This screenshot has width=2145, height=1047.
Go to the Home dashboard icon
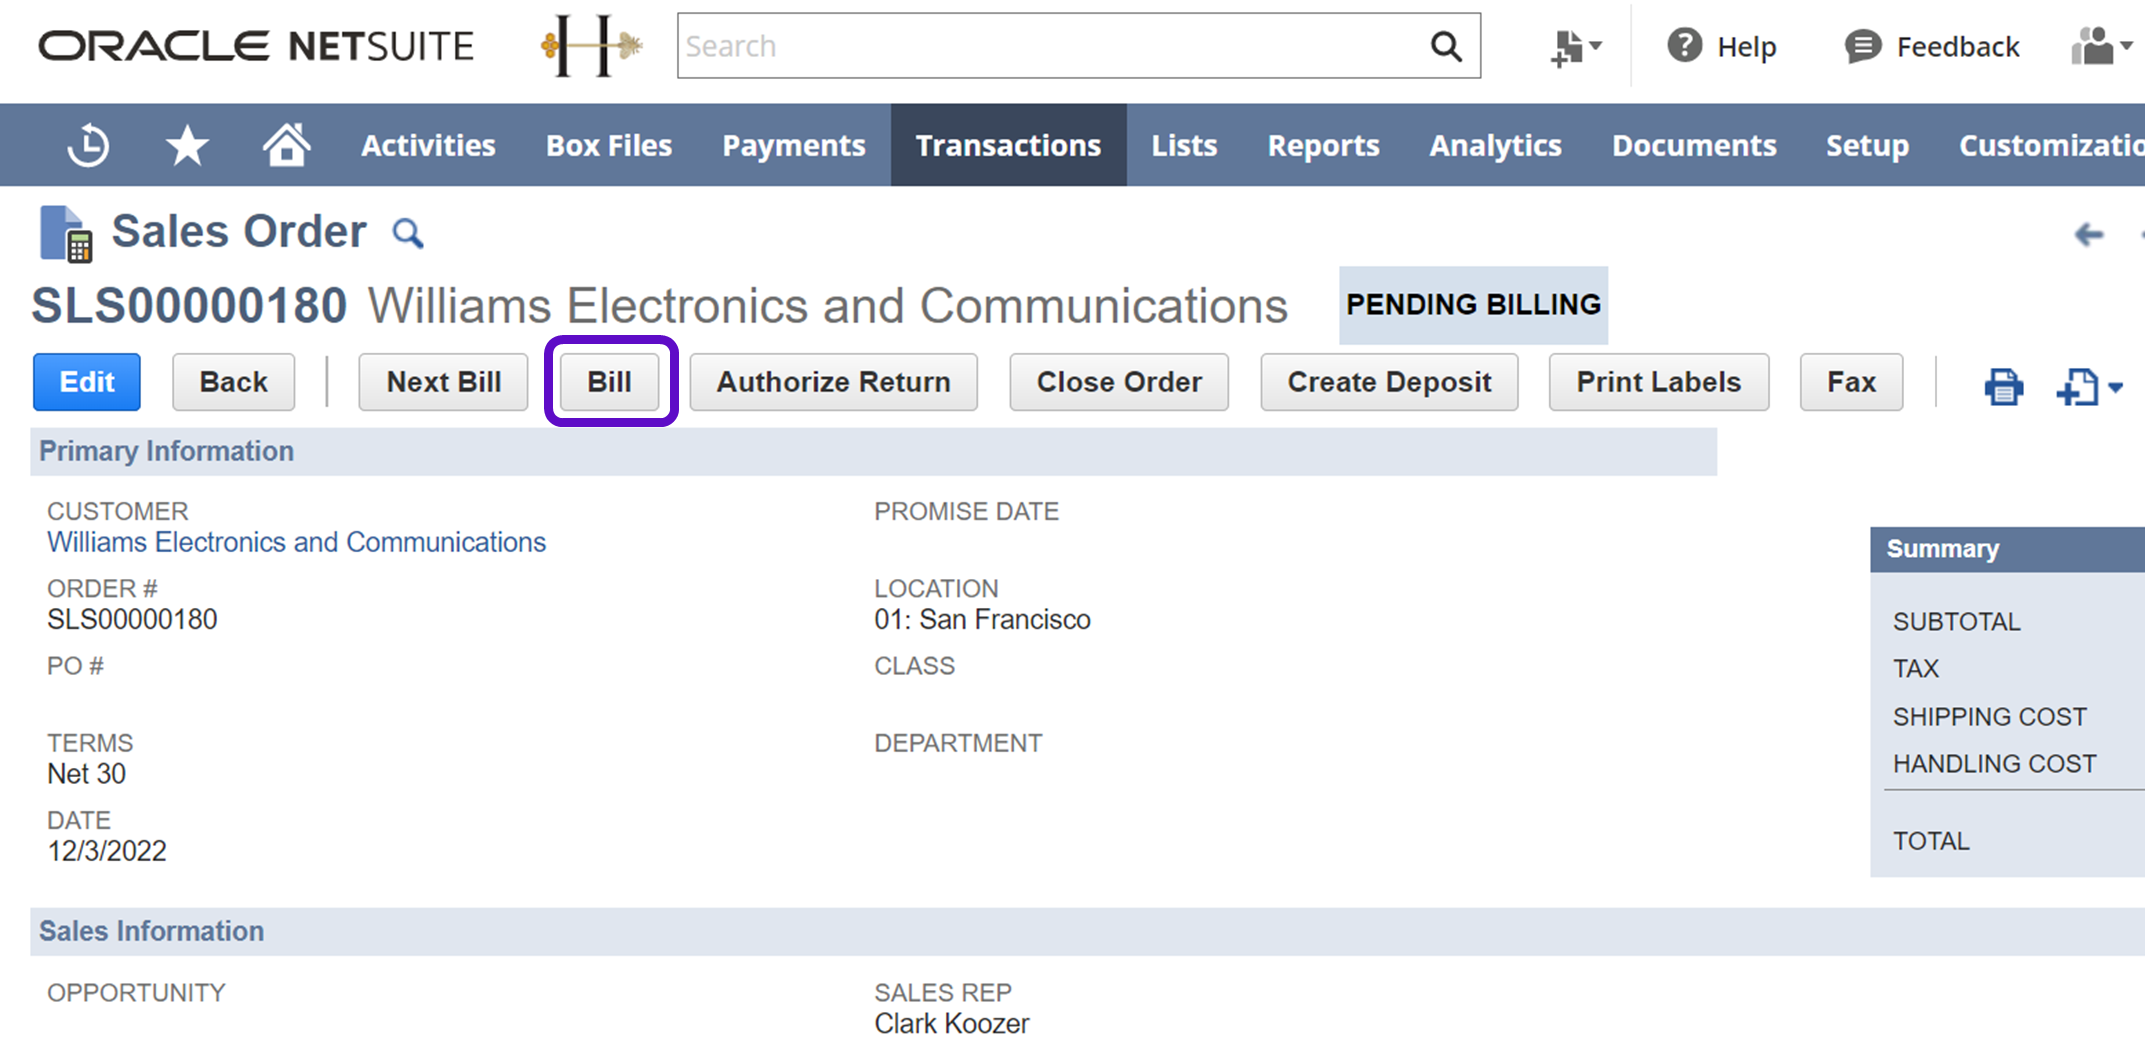286,146
